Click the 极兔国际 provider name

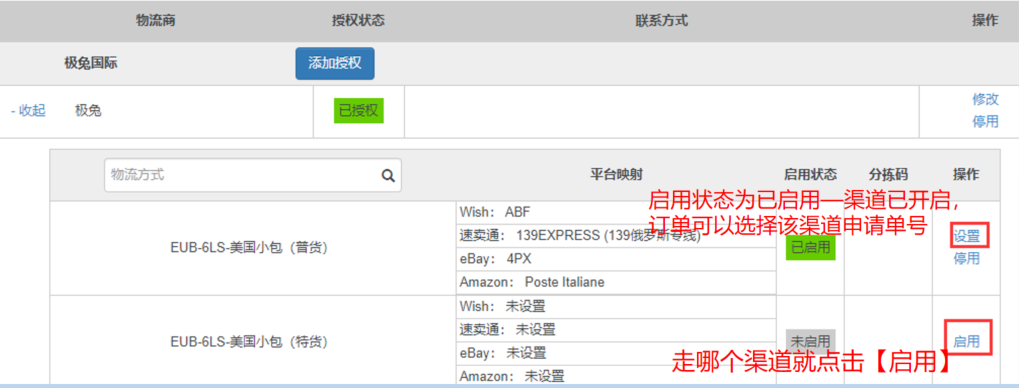point(91,63)
